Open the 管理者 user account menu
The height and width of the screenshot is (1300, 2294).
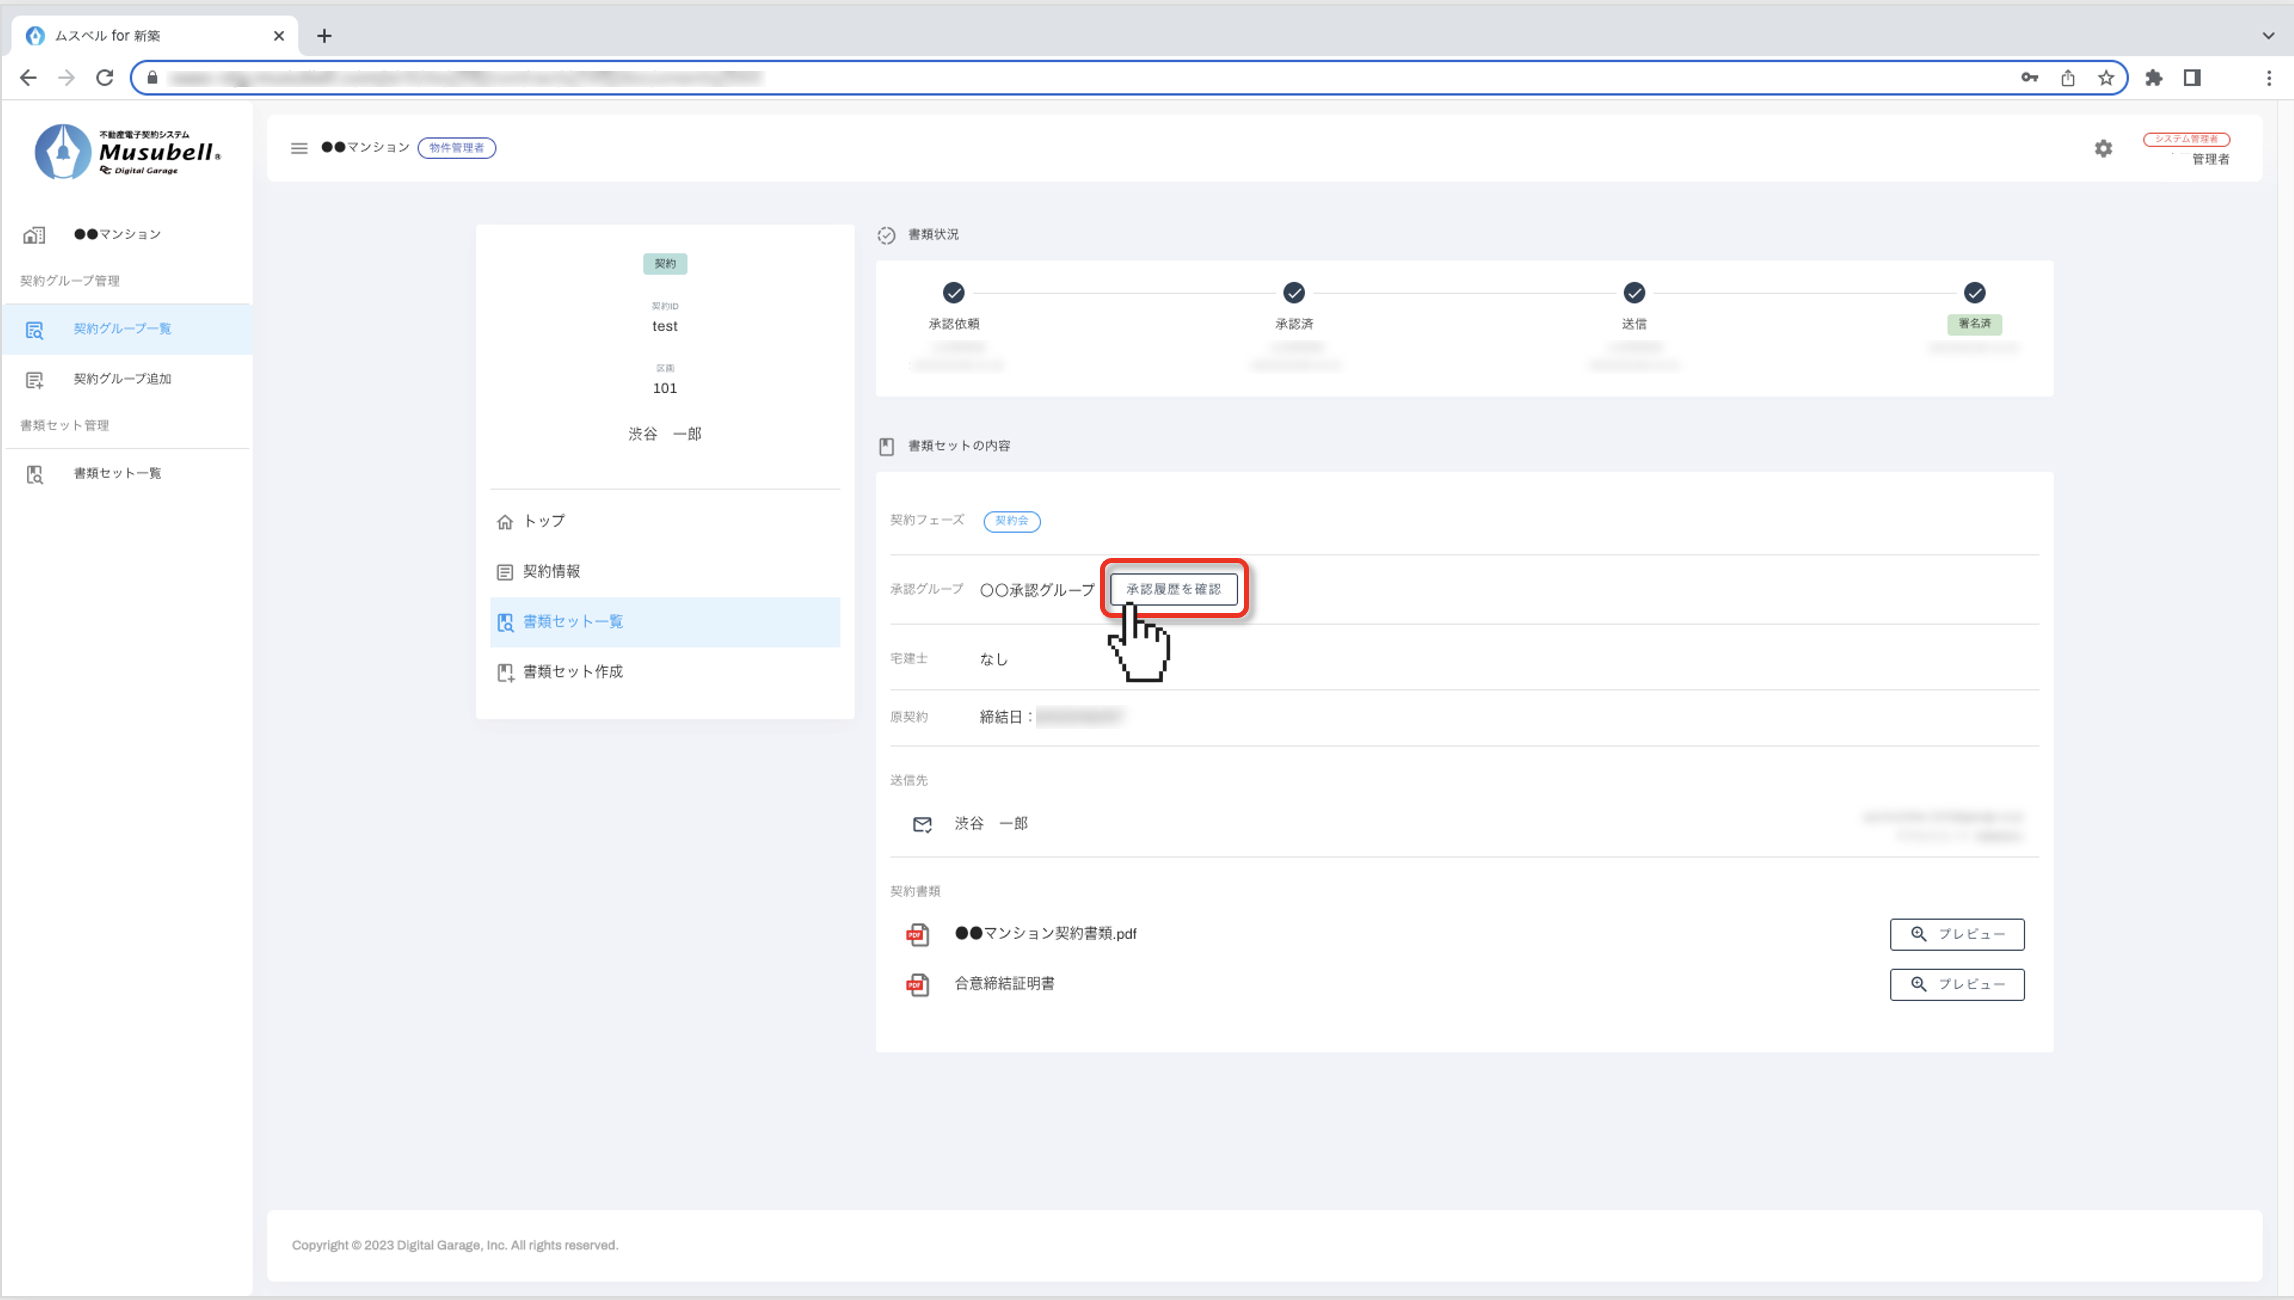(x=2209, y=159)
